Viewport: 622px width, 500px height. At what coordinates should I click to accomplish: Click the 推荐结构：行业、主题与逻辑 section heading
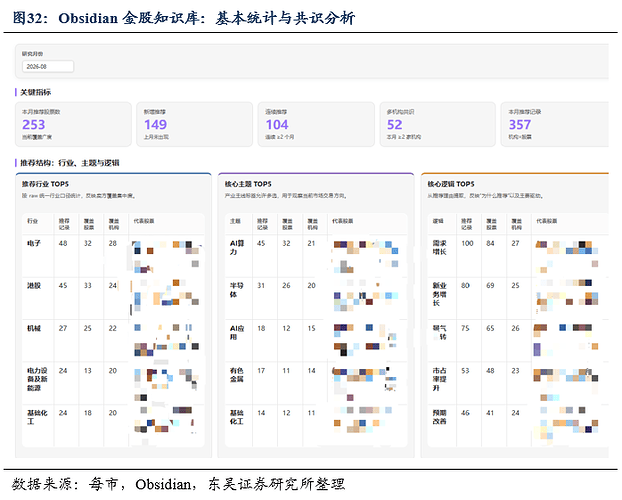tap(70, 163)
